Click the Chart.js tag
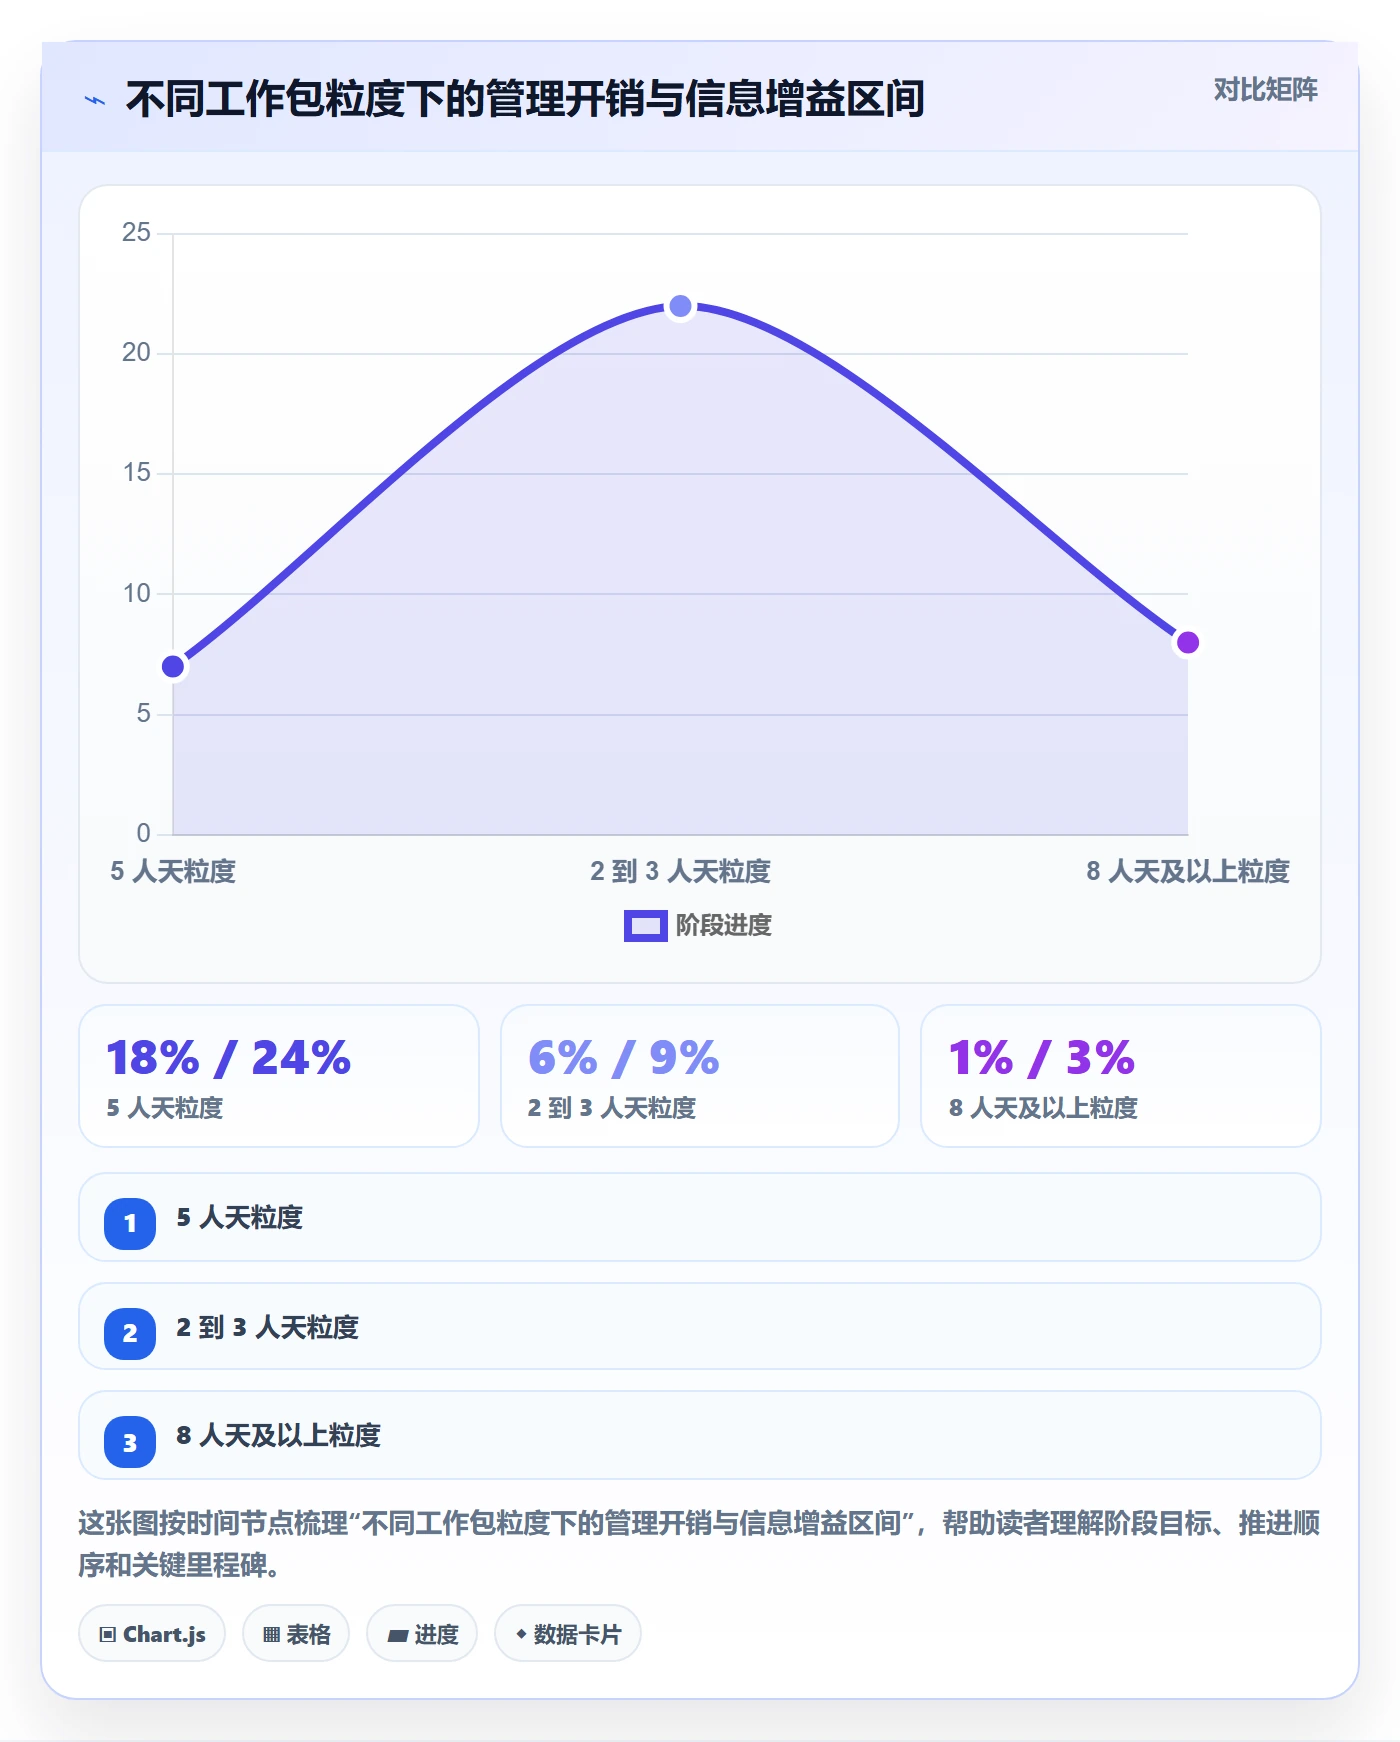The height and width of the screenshot is (1742, 1400). pos(152,1634)
